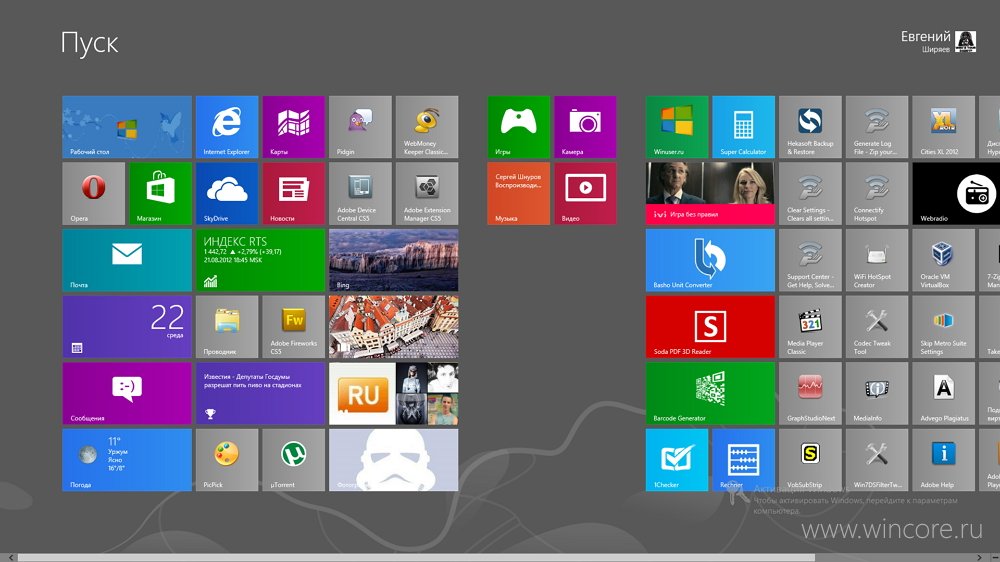
Task: Open the Известия sports news tile
Action: pyautogui.click(x=260, y=394)
